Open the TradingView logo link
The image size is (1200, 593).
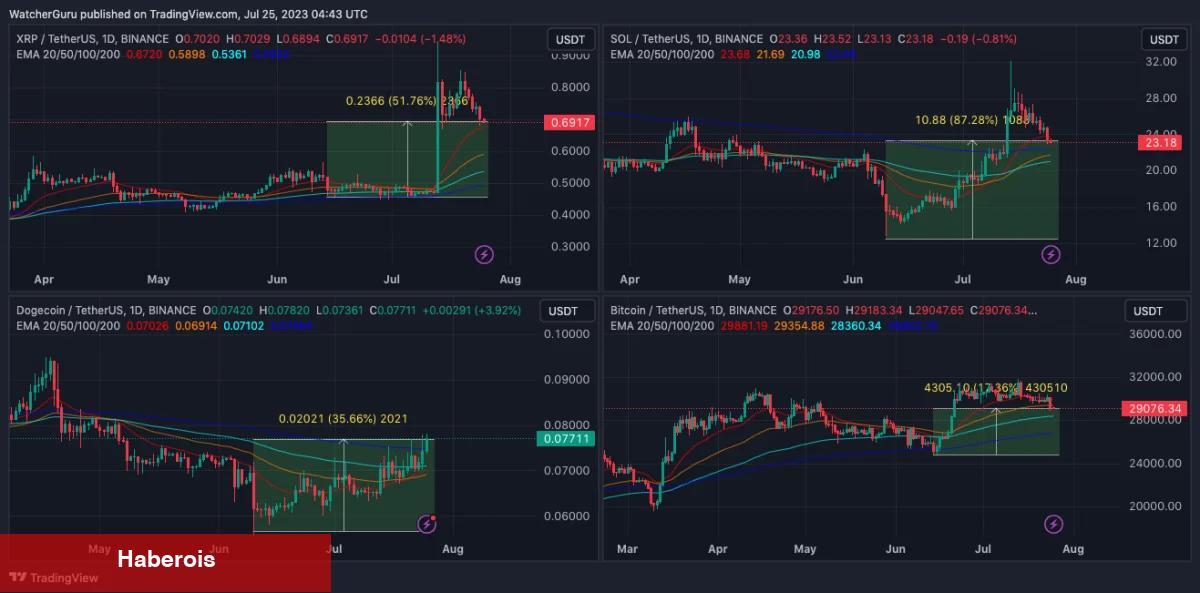[x=53, y=577]
